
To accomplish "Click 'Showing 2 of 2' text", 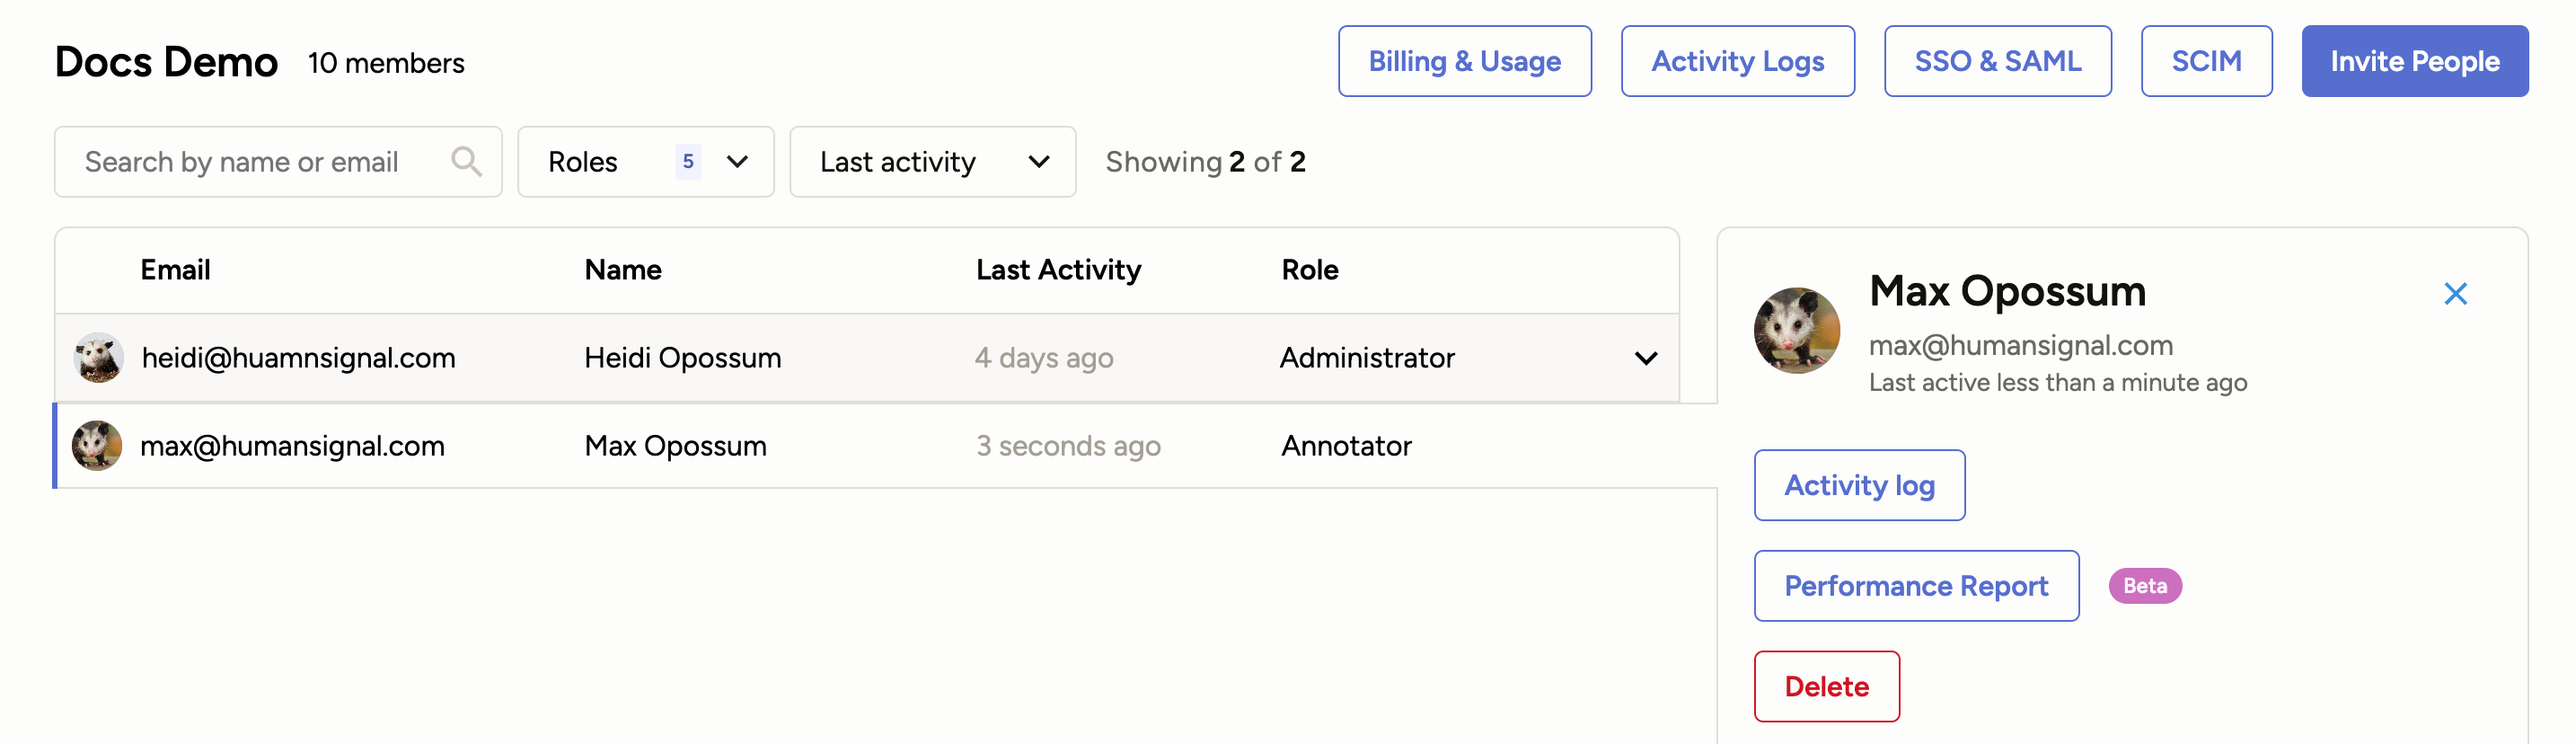I will 1205,162.
